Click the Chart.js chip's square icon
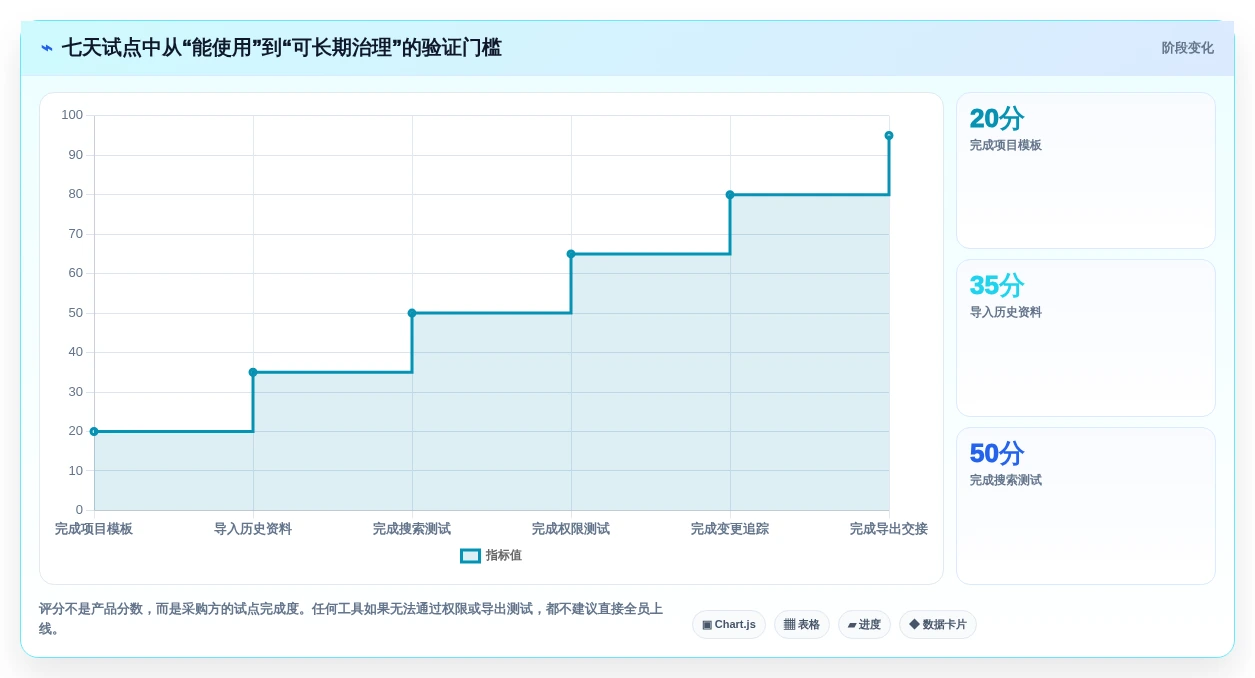Viewport: 1255px width, 678px height. tap(707, 625)
